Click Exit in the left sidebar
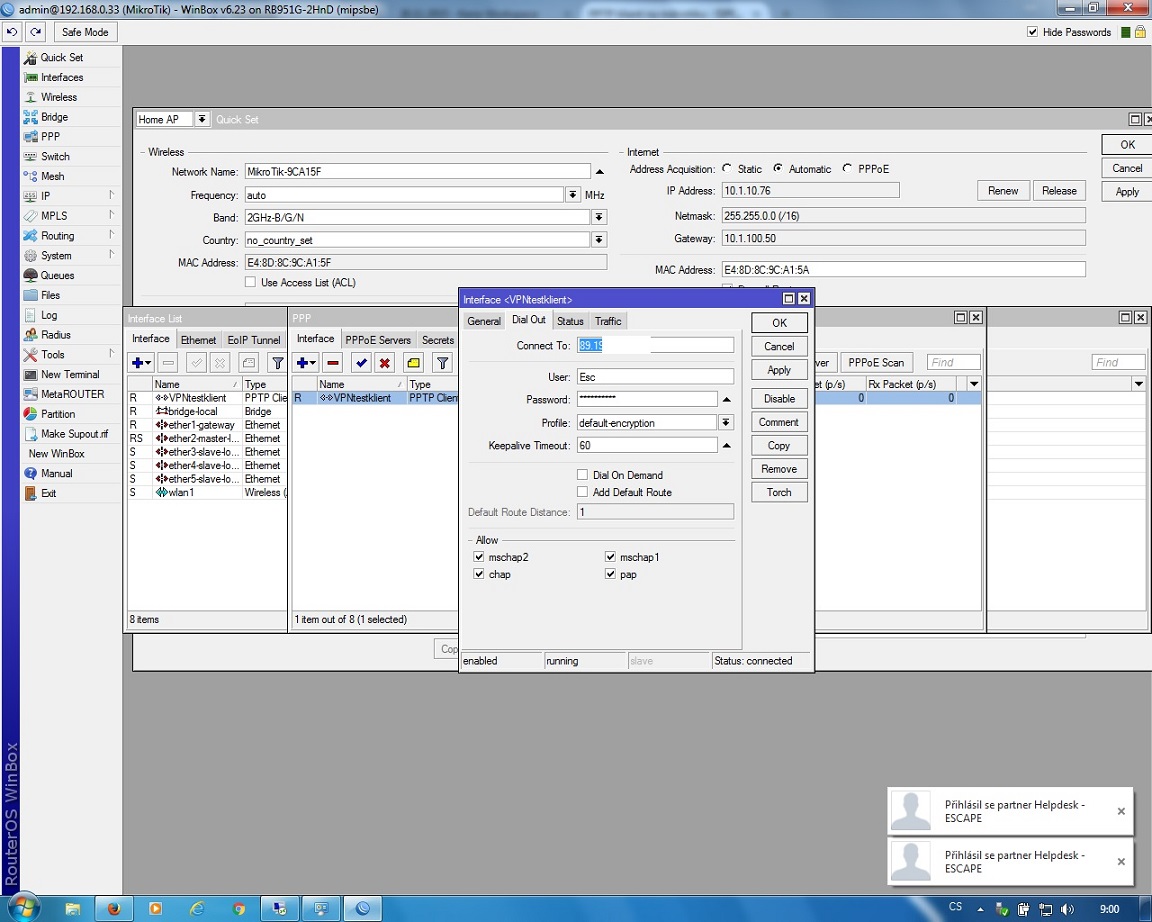 tap(48, 494)
